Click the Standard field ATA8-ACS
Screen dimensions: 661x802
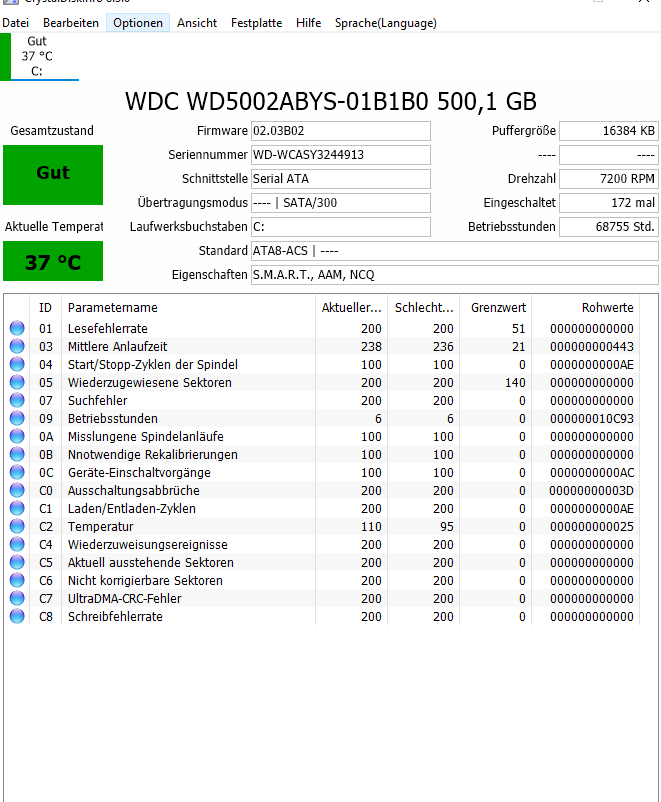455,251
